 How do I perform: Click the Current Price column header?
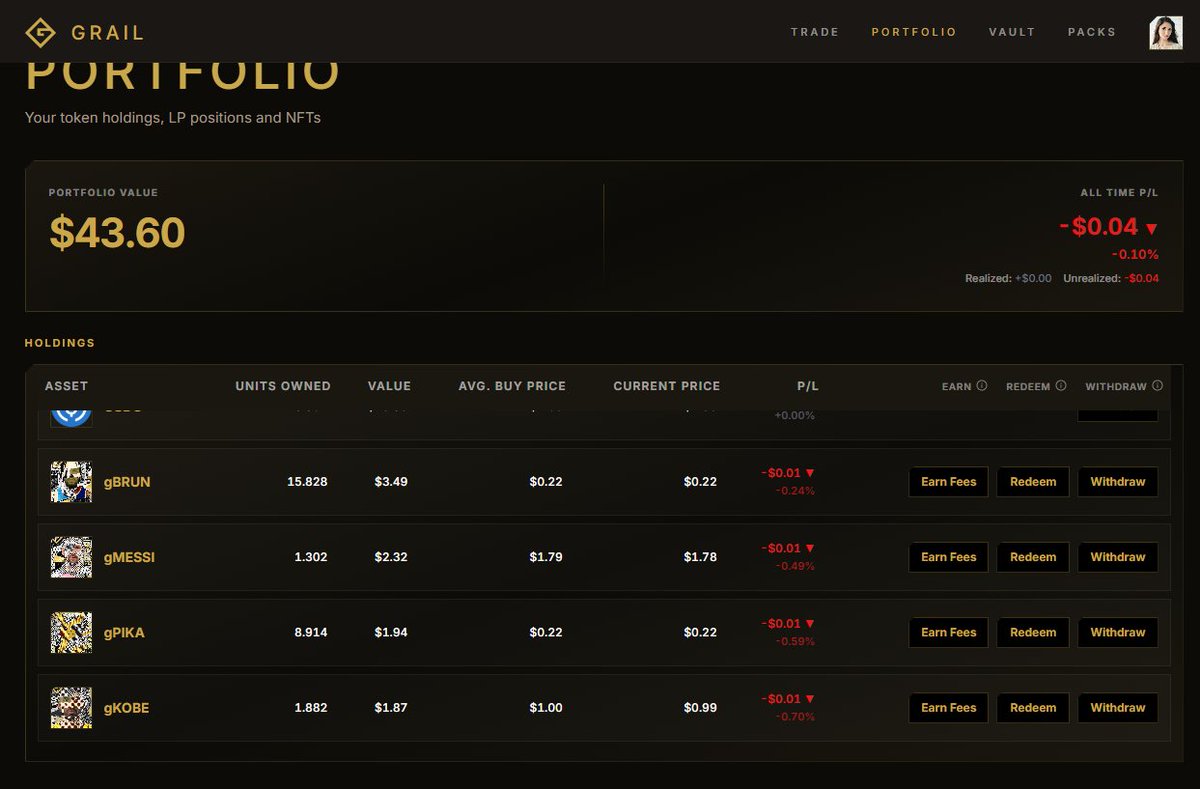pos(666,386)
